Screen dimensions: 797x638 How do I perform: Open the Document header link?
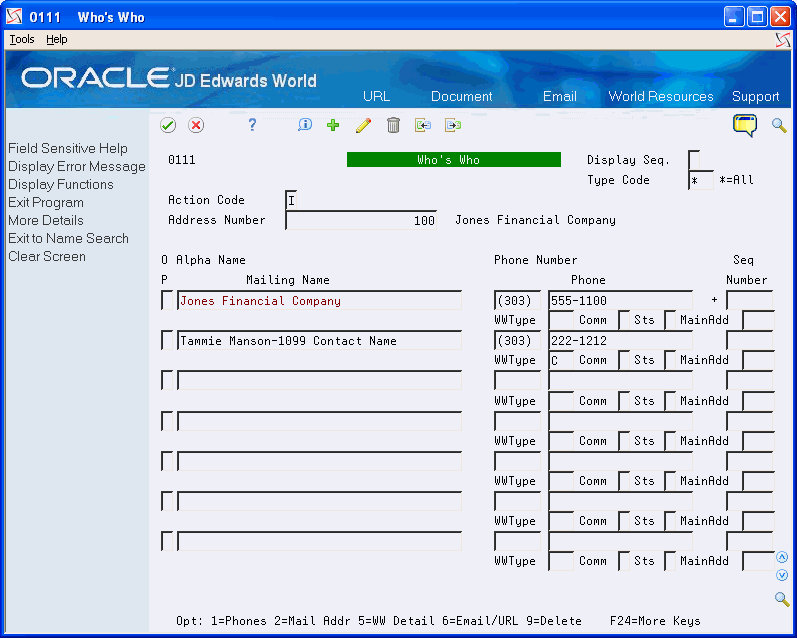462,96
